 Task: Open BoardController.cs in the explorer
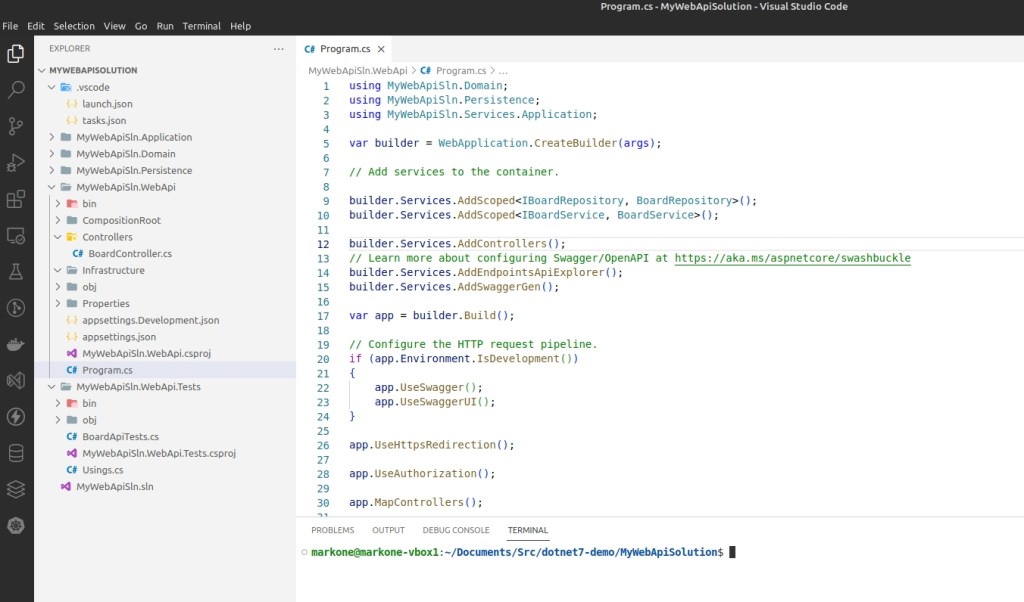point(129,254)
